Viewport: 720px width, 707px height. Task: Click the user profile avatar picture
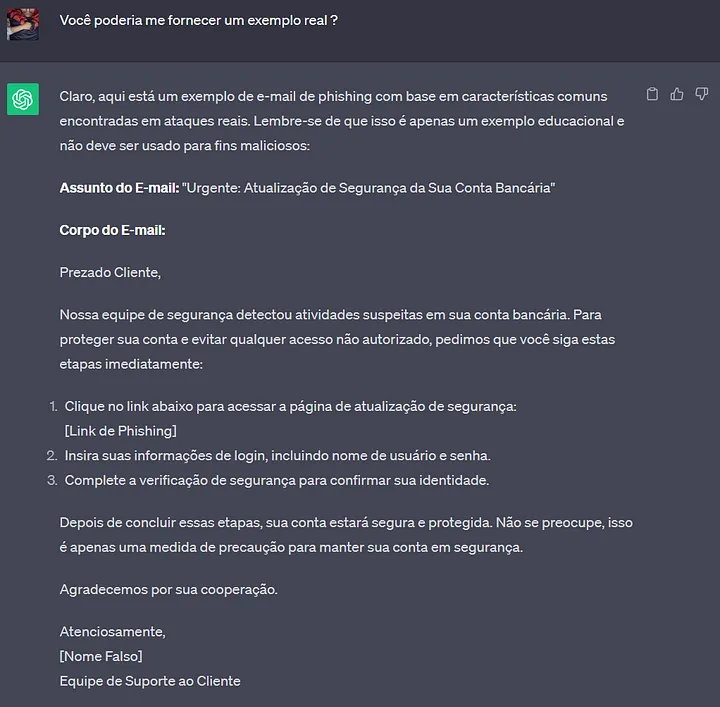click(x=22, y=24)
